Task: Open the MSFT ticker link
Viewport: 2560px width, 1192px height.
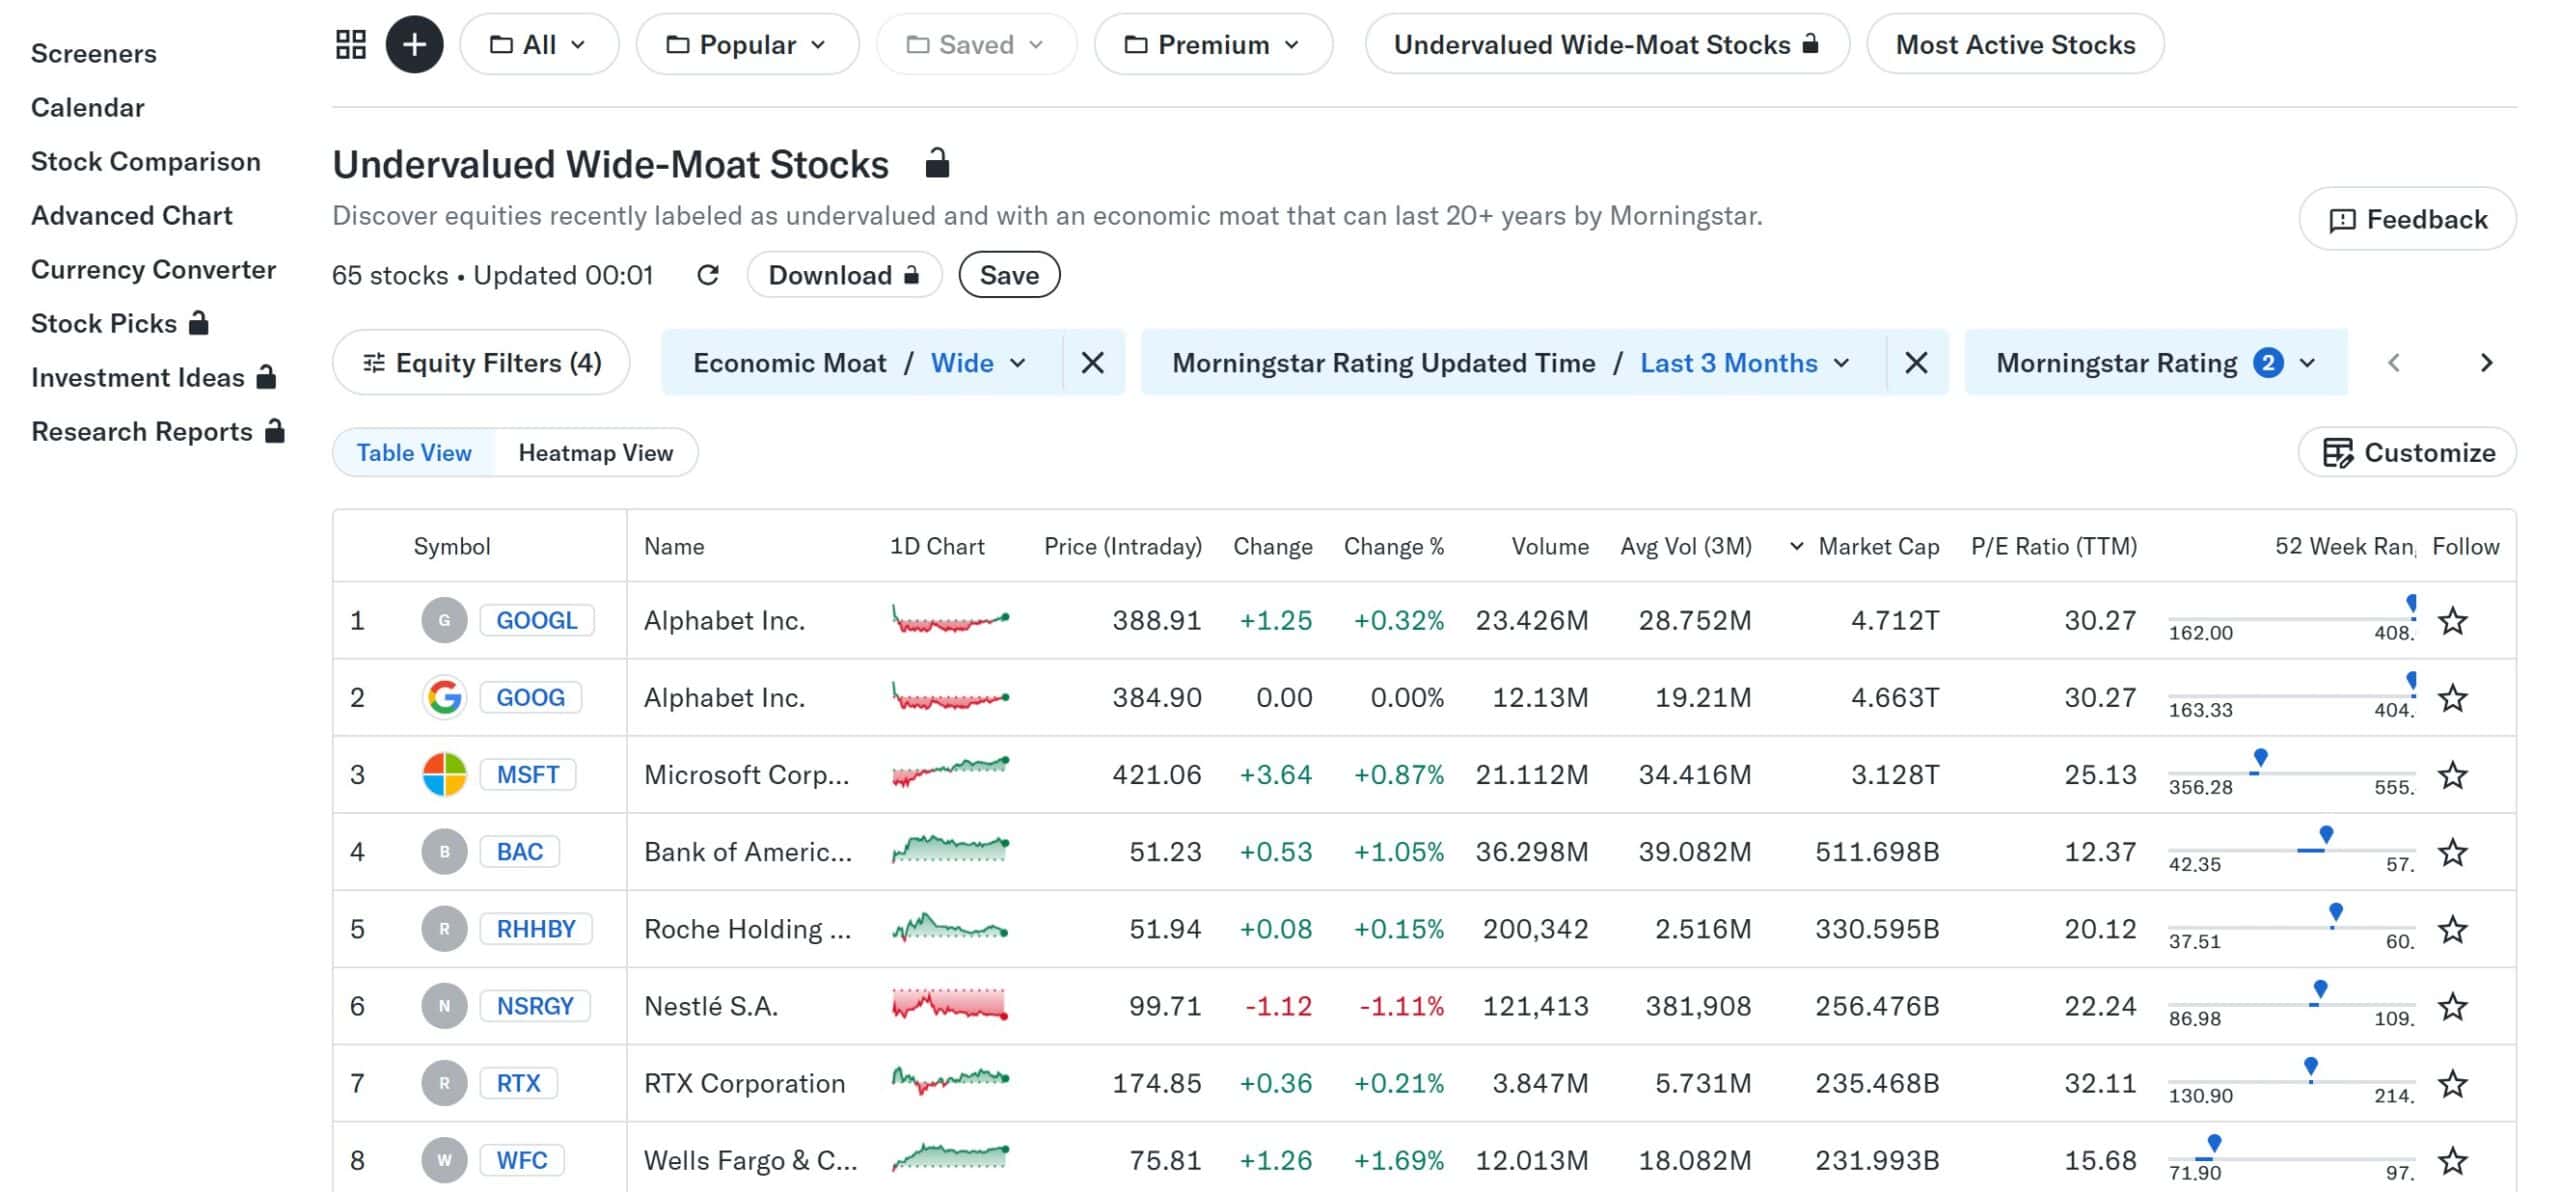Action: 528,775
